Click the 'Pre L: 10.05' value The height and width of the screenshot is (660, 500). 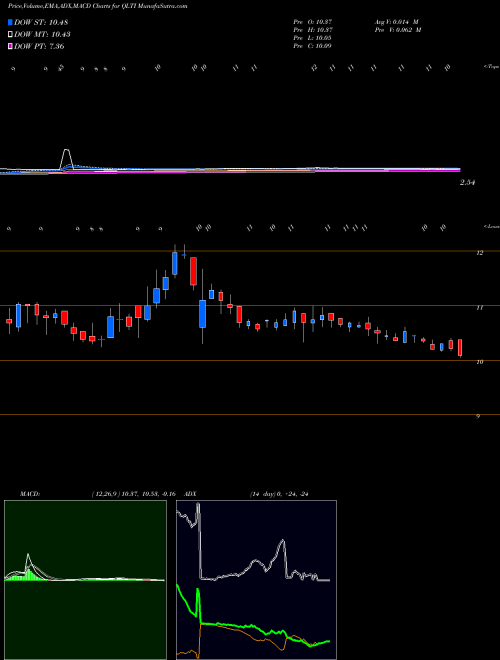click(313, 37)
